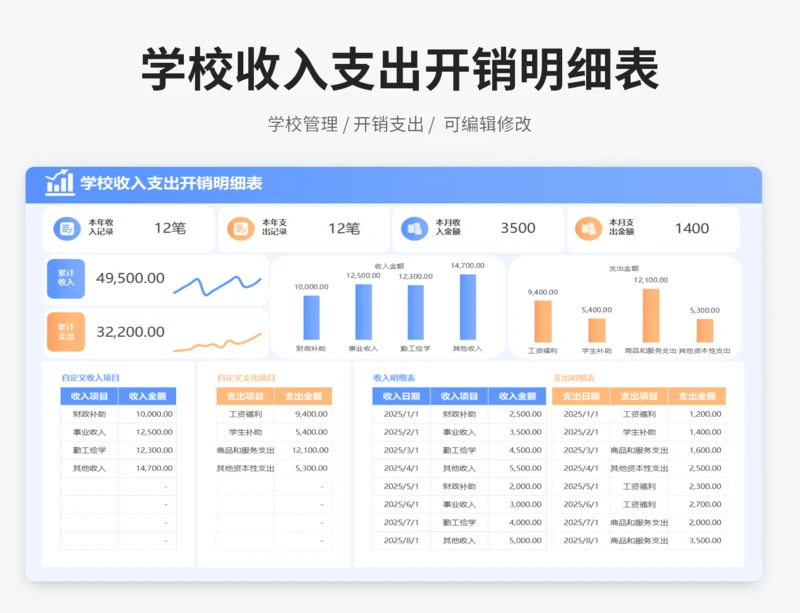
Task: Click the 12笔 value beside 本年收入记录
Action: click(x=170, y=228)
